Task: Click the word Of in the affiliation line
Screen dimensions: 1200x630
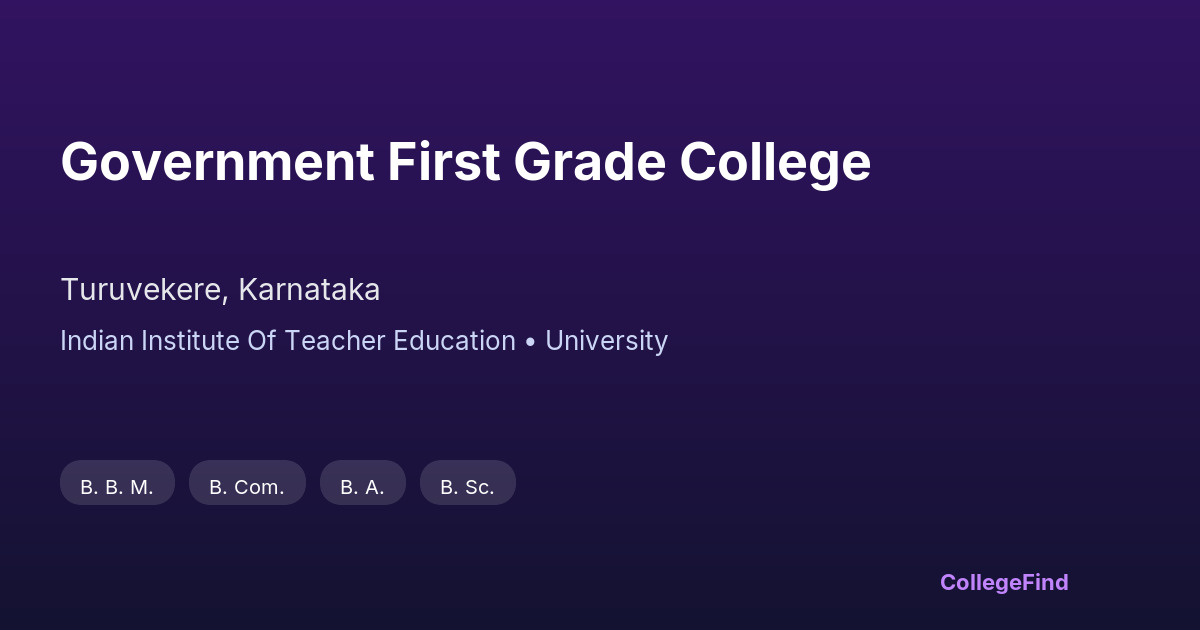Action: click(262, 341)
